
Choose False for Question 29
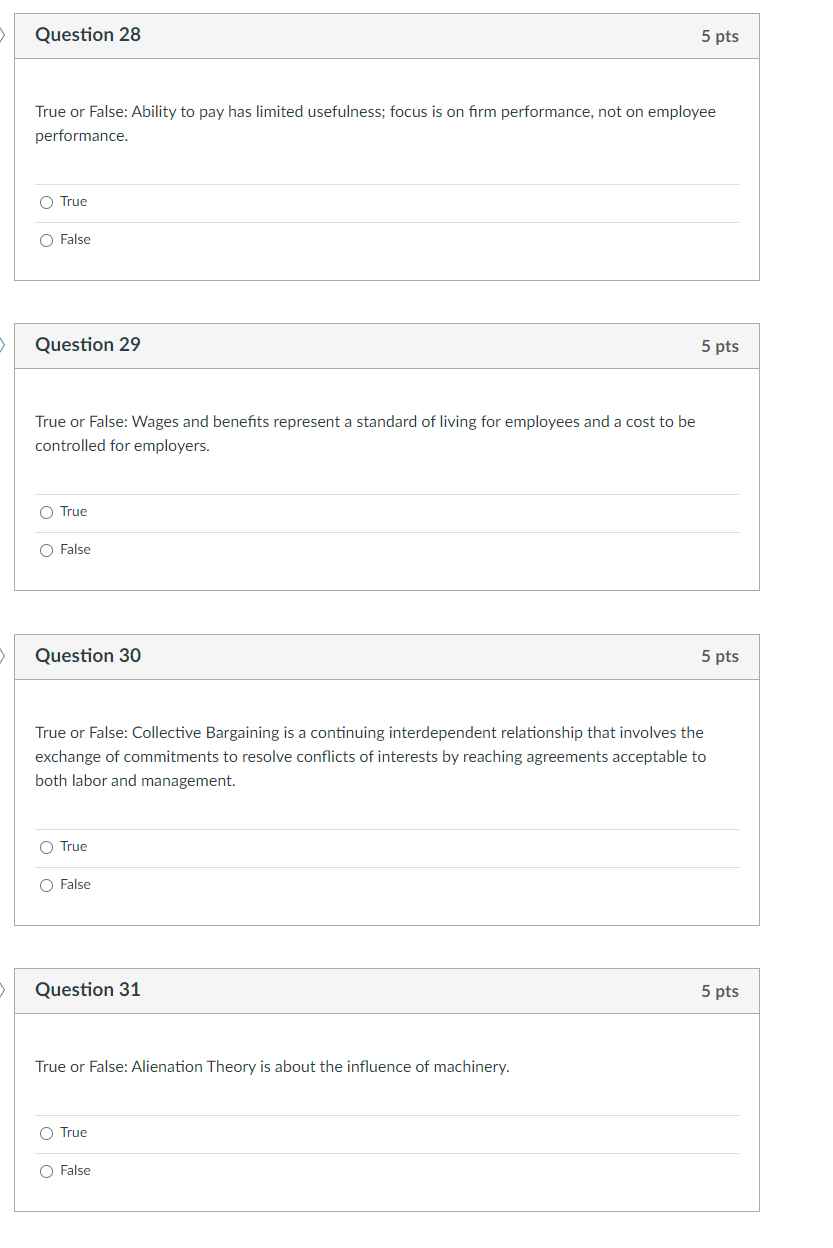click(46, 550)
